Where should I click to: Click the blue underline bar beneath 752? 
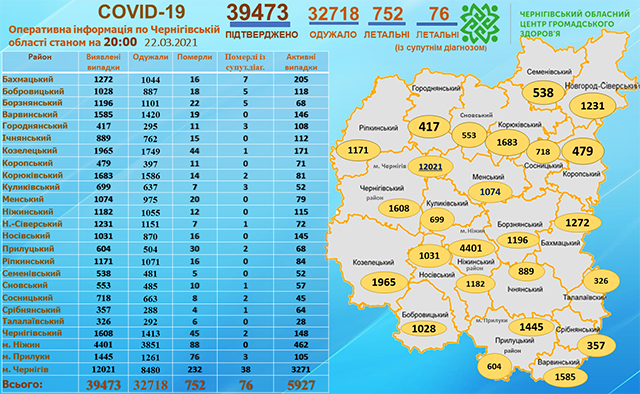pos(387,24)
